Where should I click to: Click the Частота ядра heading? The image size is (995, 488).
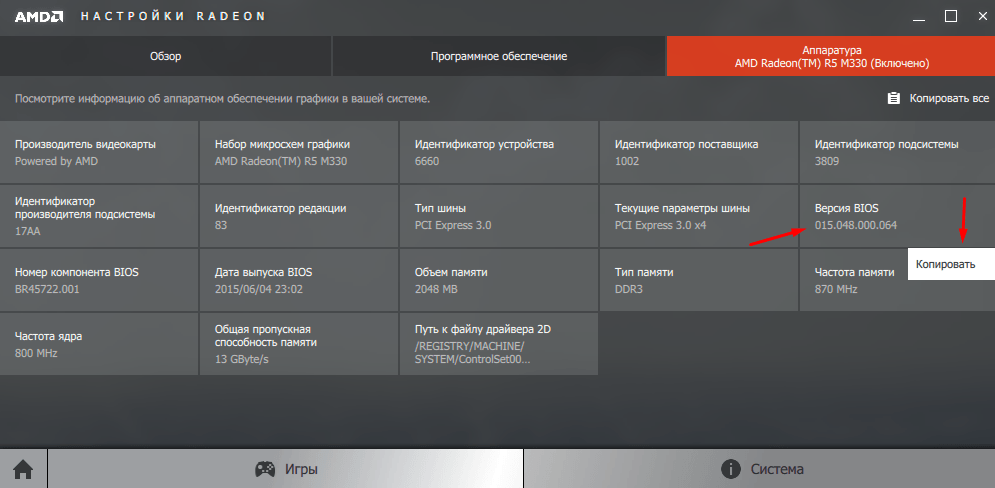(x=48, y=336)
